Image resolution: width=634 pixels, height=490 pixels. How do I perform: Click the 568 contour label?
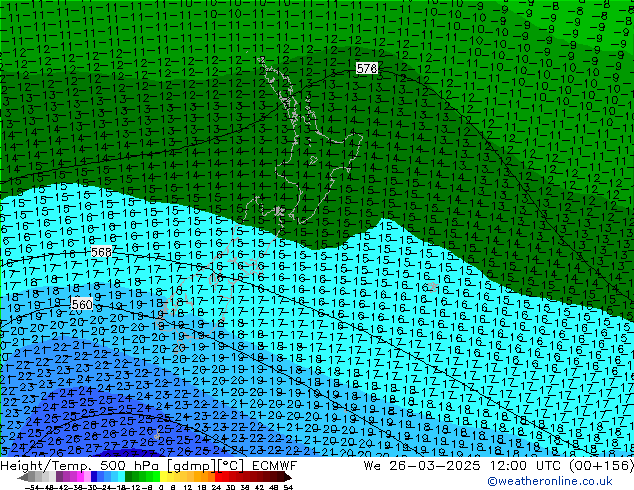(x=102, y=253)
